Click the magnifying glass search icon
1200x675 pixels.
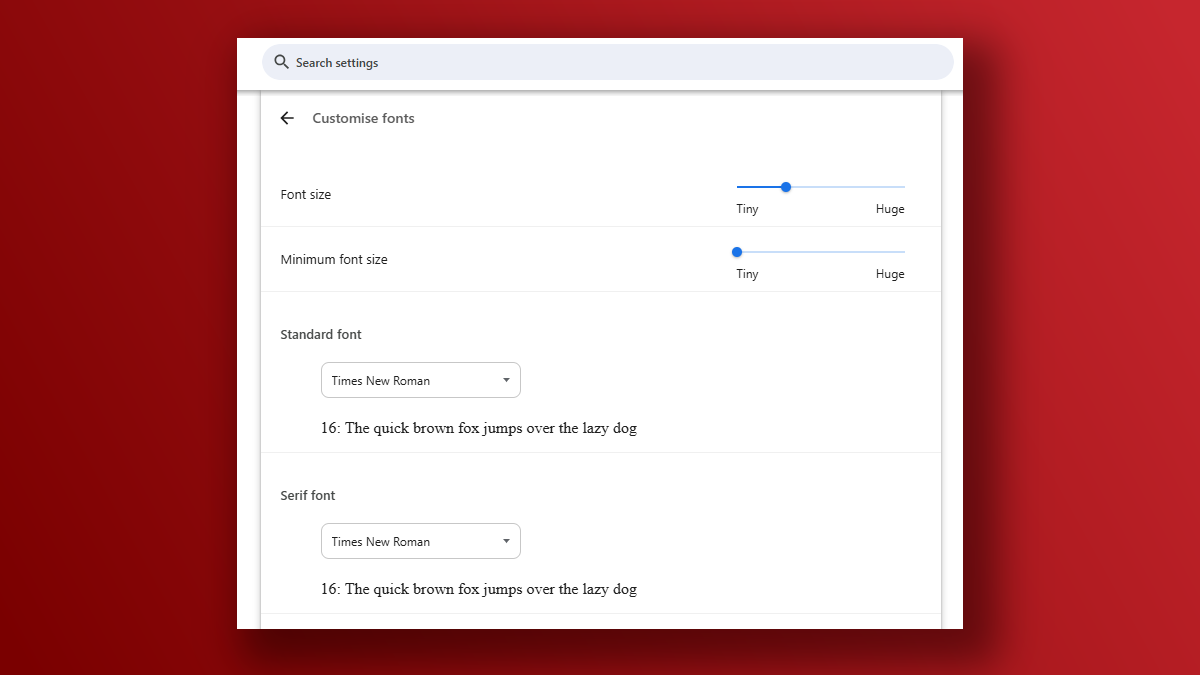pos(281,61)
